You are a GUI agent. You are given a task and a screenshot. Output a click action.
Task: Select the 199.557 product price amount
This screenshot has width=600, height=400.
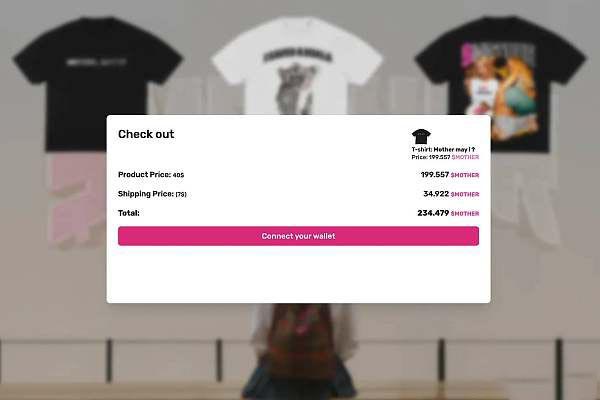pyautogui.click(x=435, y=175)
